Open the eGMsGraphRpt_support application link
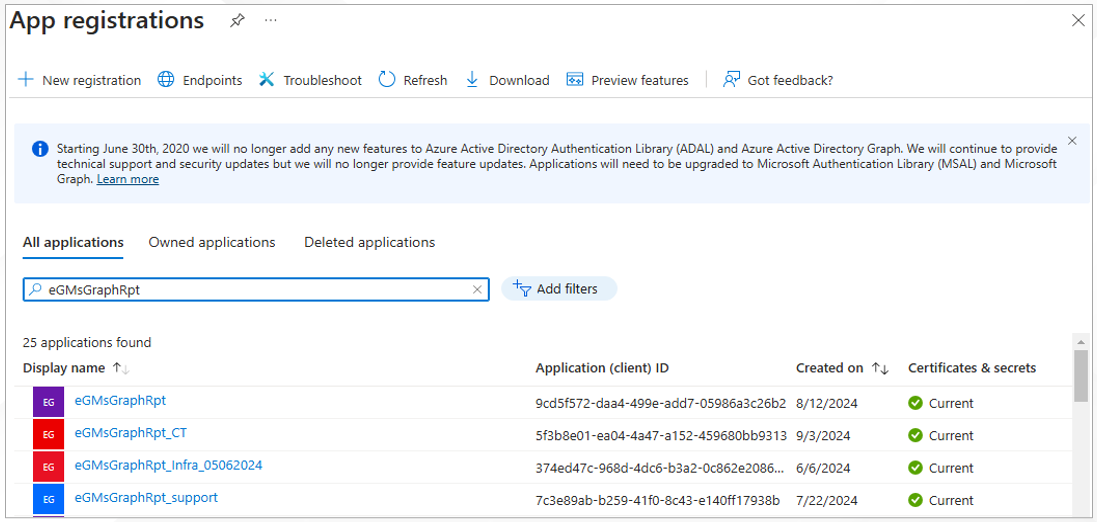Viewport: 1097px width, 522px height. (146, 497)
